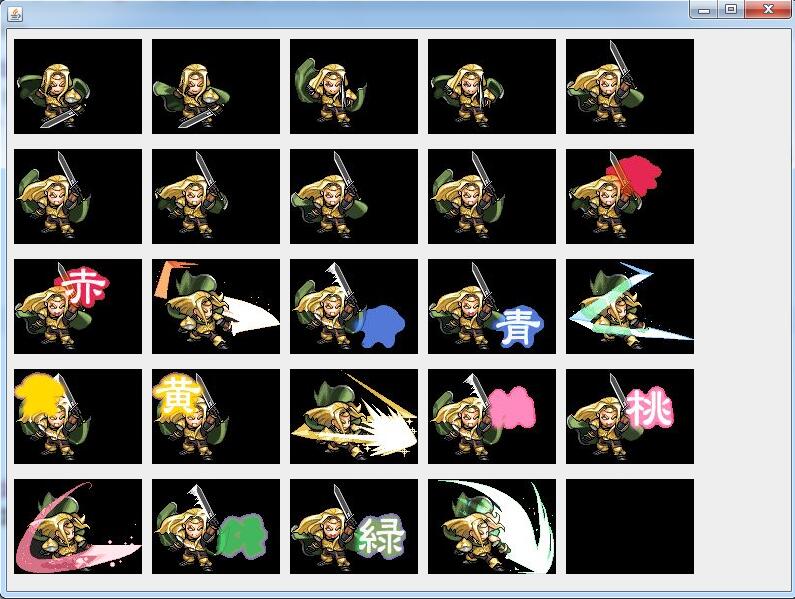Image resolution: width=795 pixels, height=599 pixels.
Task: Select the frame with plain red blob
Action: 630,196
